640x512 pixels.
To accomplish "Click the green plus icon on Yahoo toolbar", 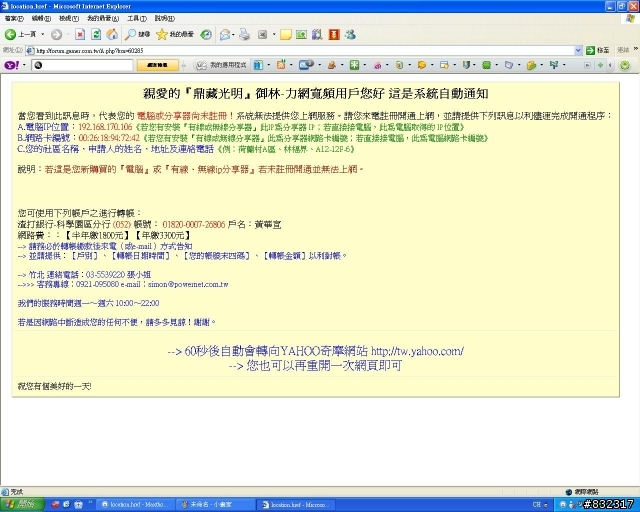I will pyautogui.click(x=600, y=65).
